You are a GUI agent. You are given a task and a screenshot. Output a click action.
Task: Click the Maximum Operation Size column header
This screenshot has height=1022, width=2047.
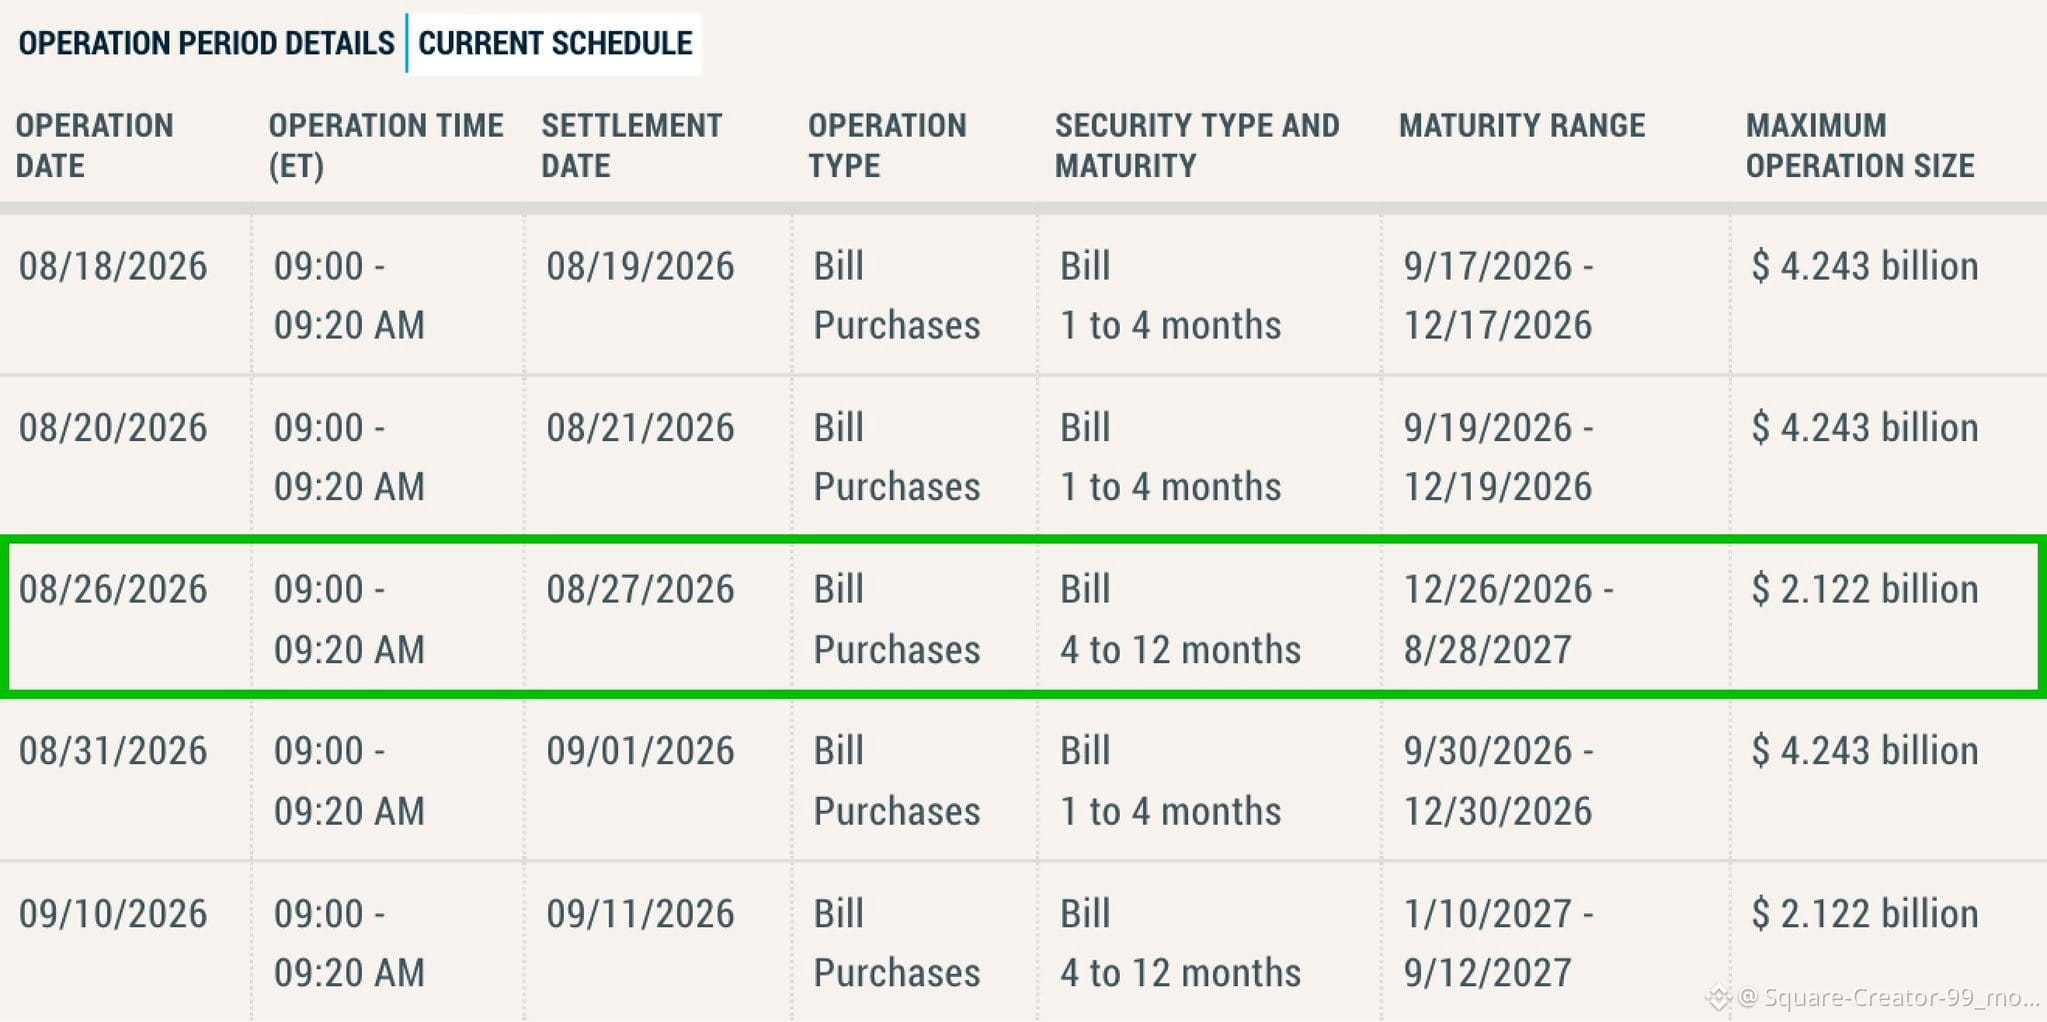pyautogui.click(x=1860, y=145)
